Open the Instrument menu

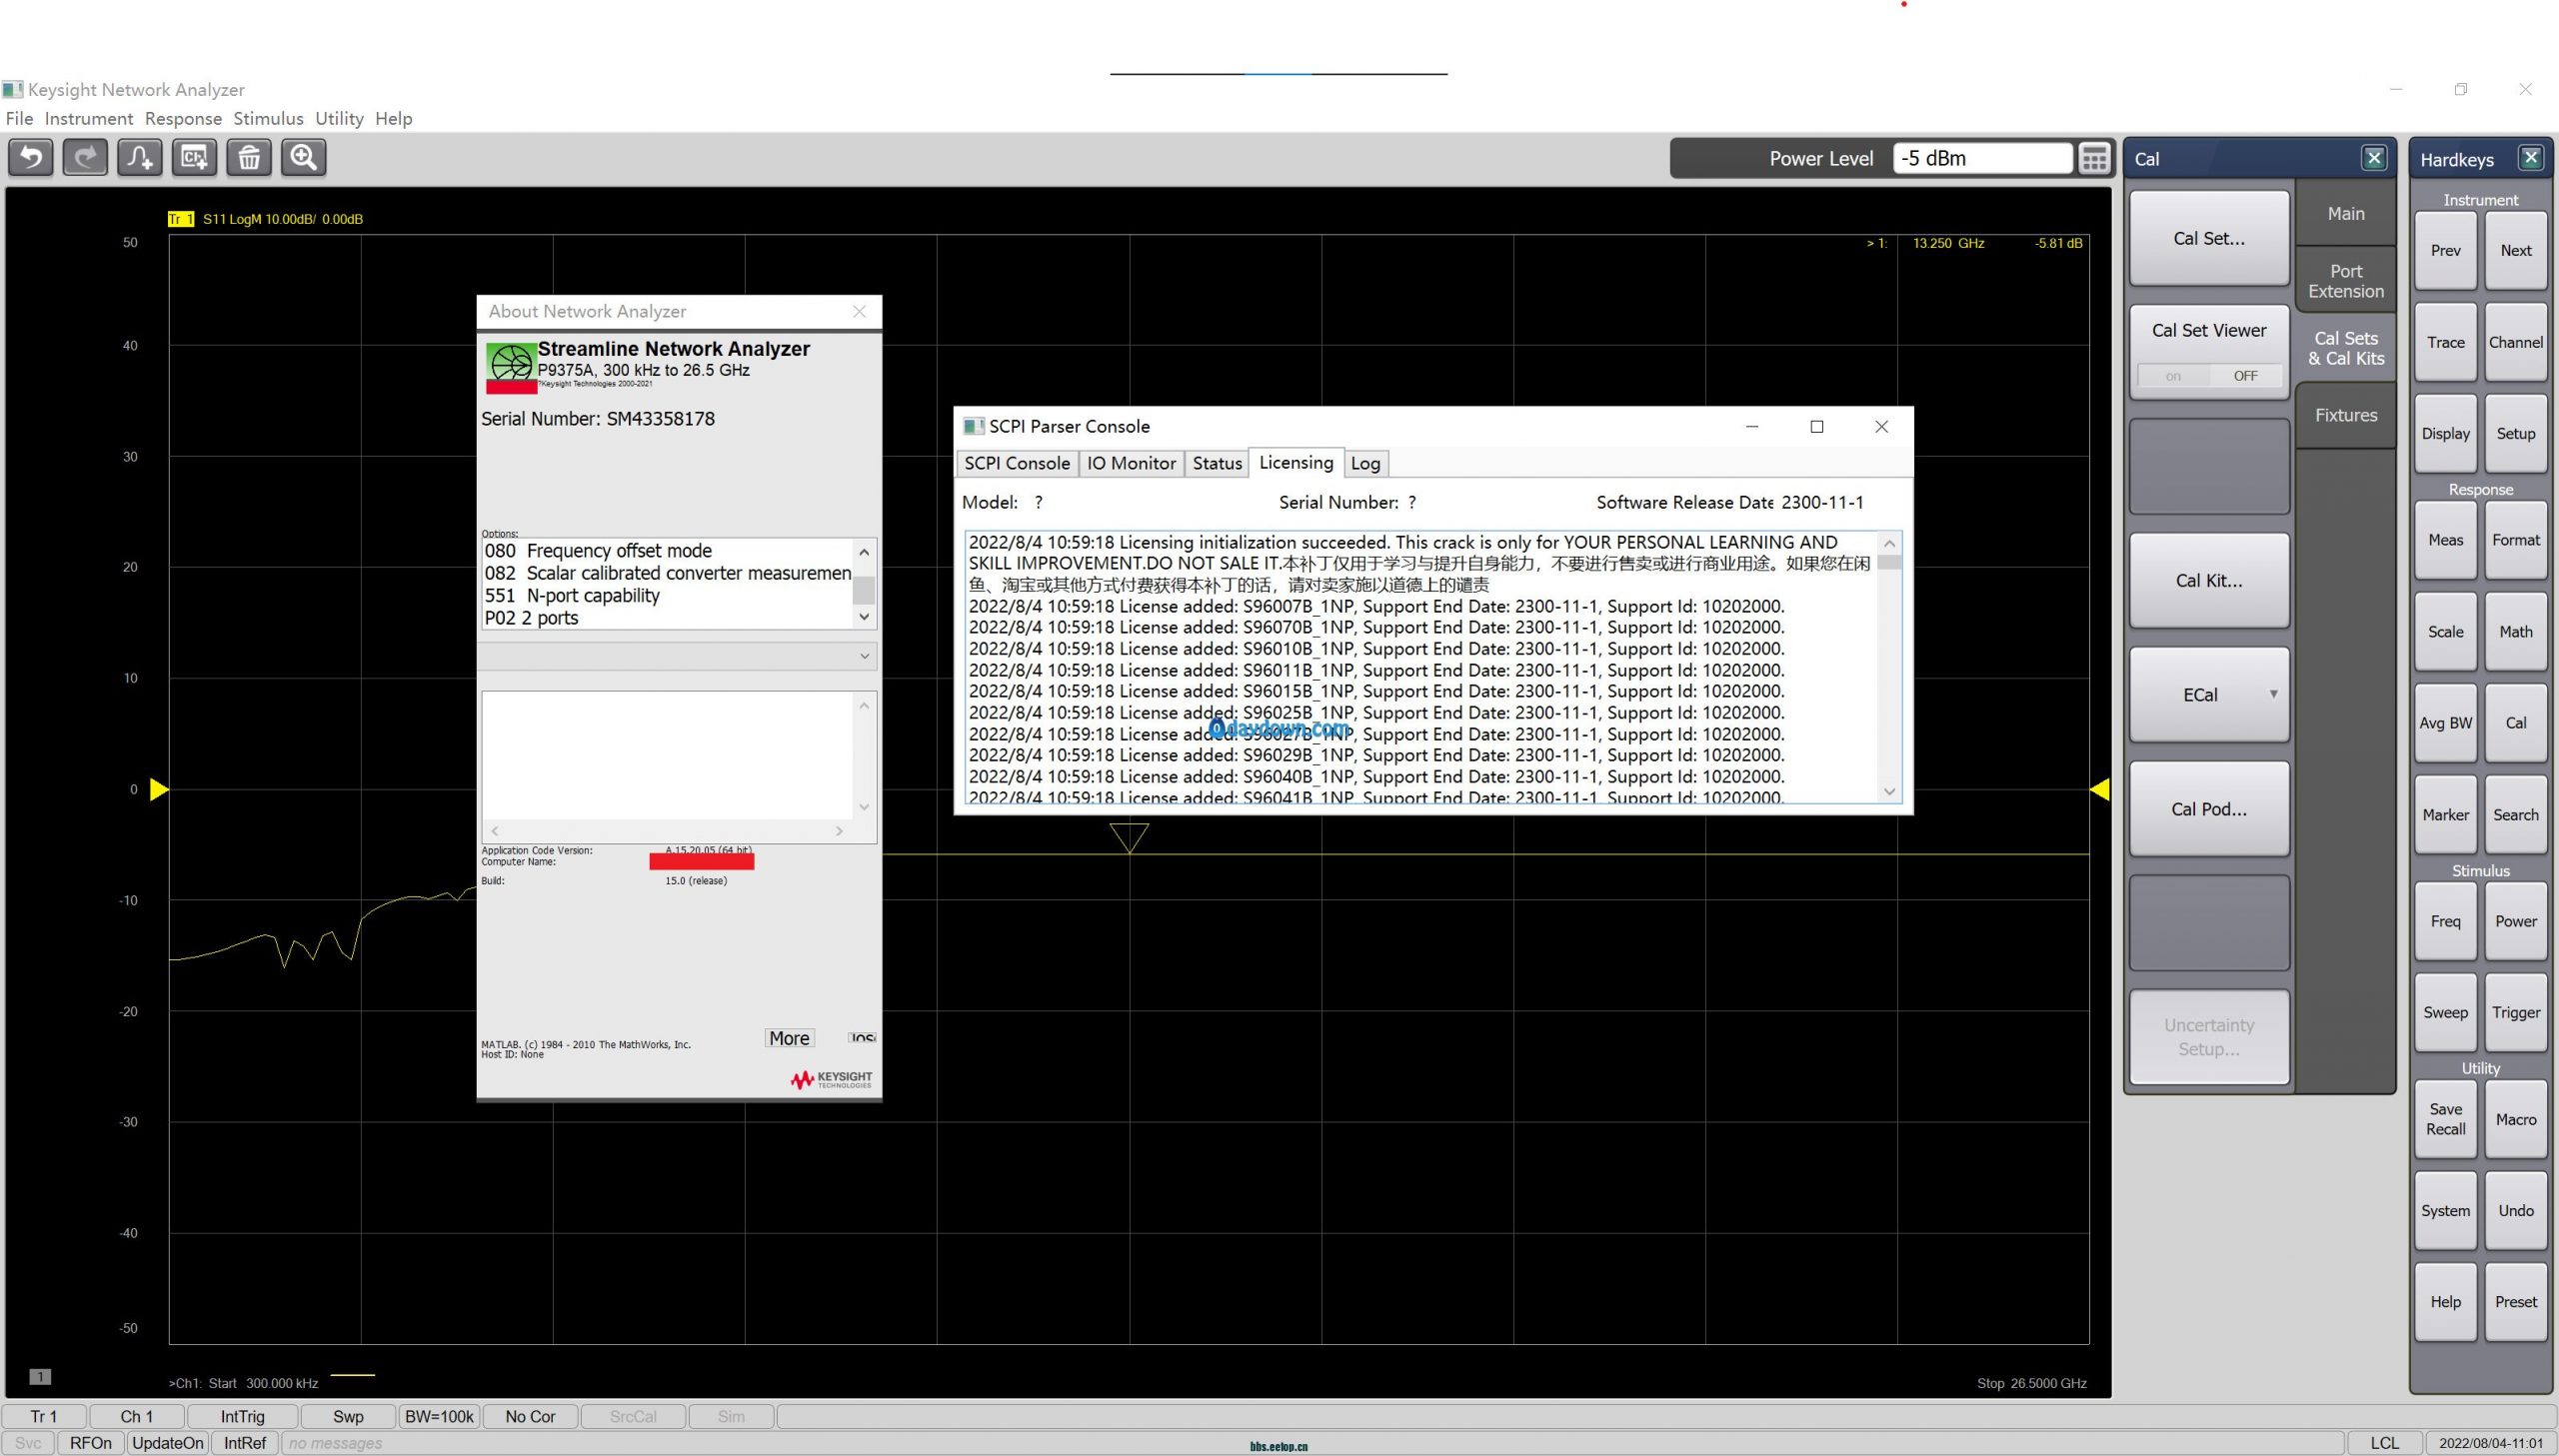[x=88, y=118]
